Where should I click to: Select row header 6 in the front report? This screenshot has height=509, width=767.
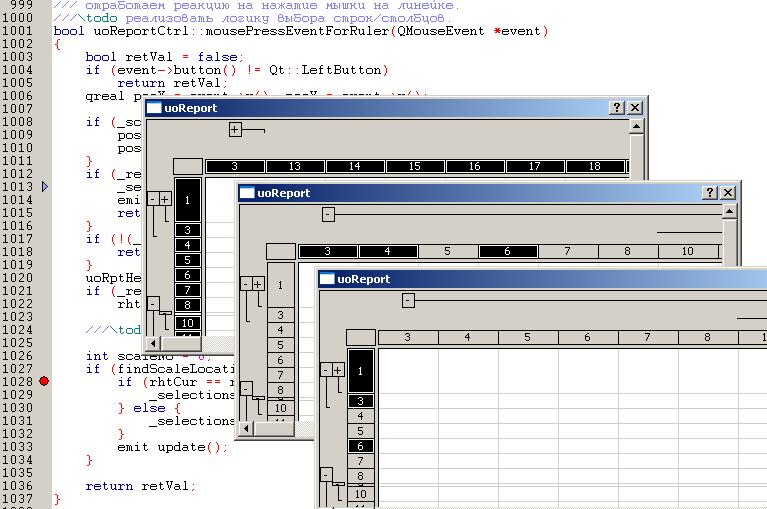coord(361,446)
